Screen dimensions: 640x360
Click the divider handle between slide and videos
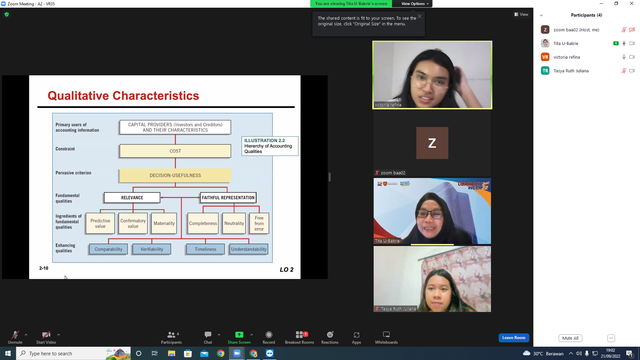coord(329,177)
